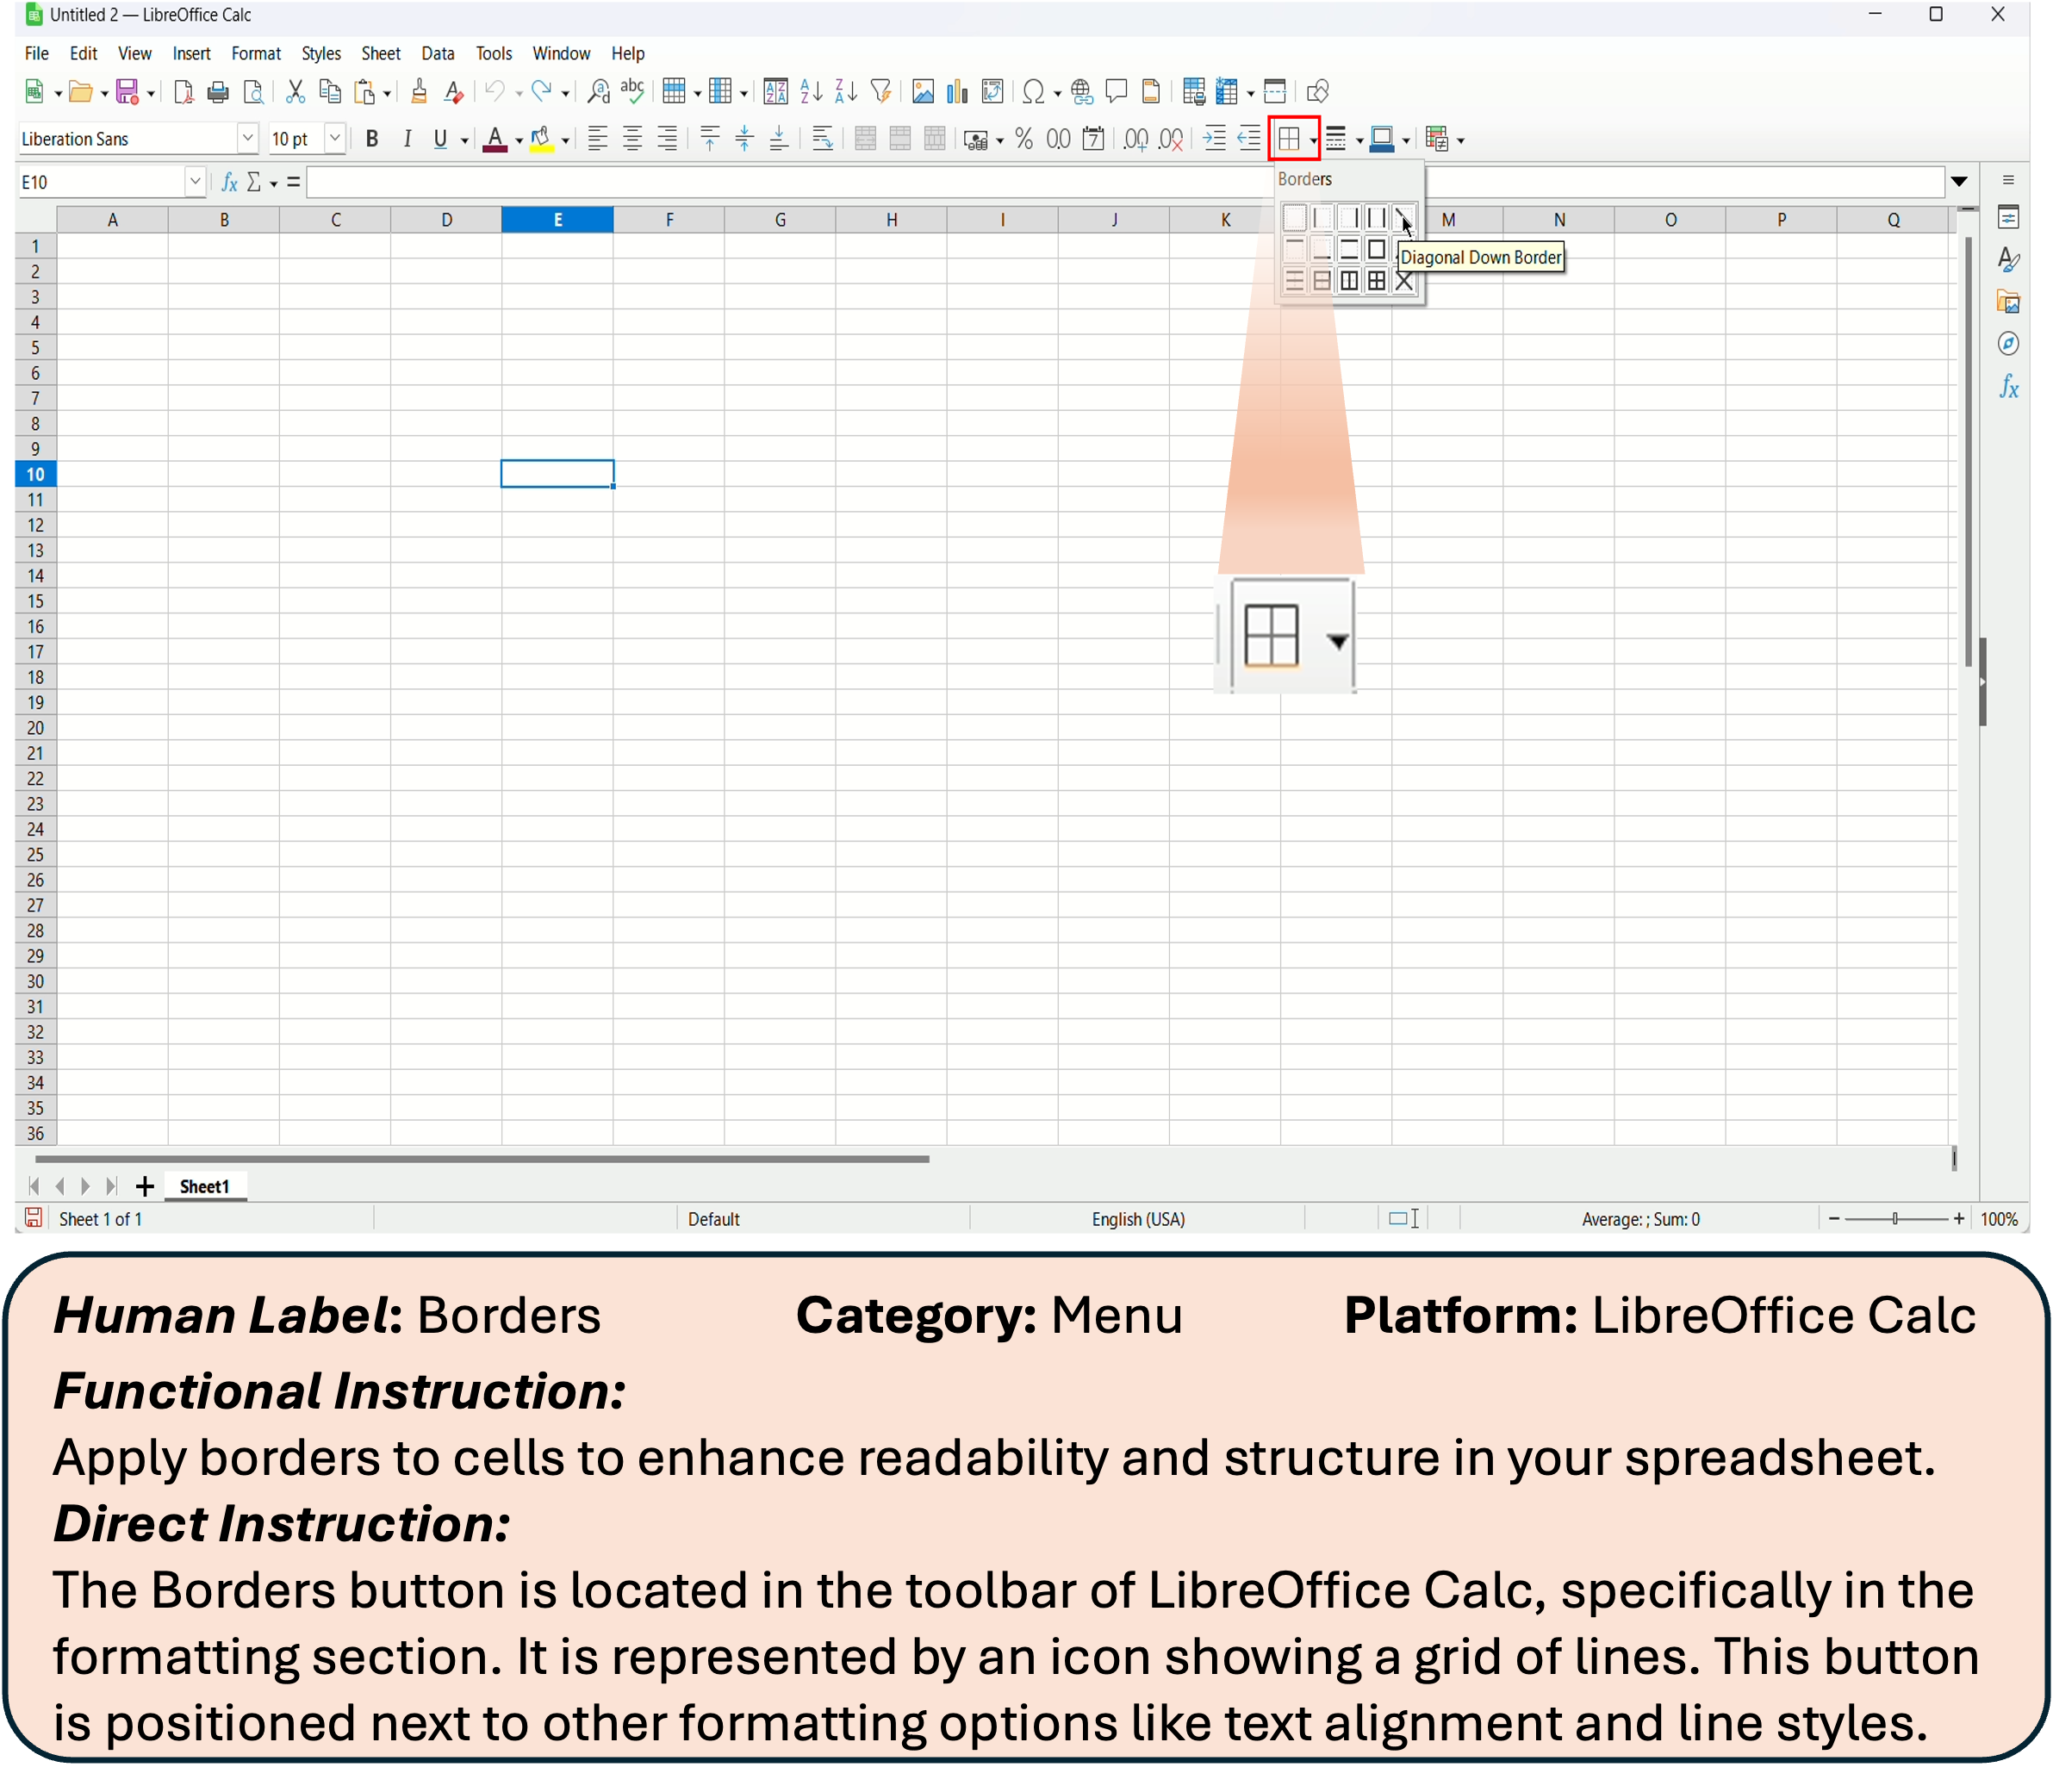Select the Box border option in popup
2053x1792 pixels.
pyautogui.click(x=1376, y=249)
